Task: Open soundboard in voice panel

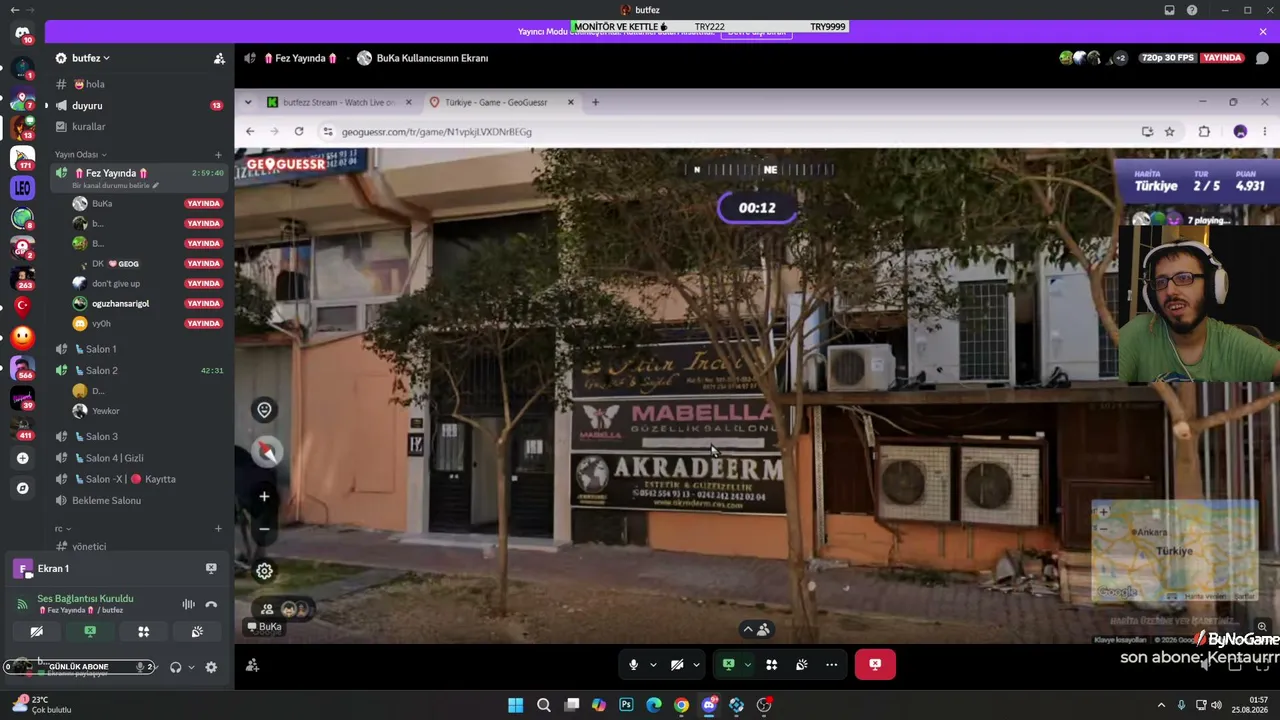Action: tap(197, 632)
